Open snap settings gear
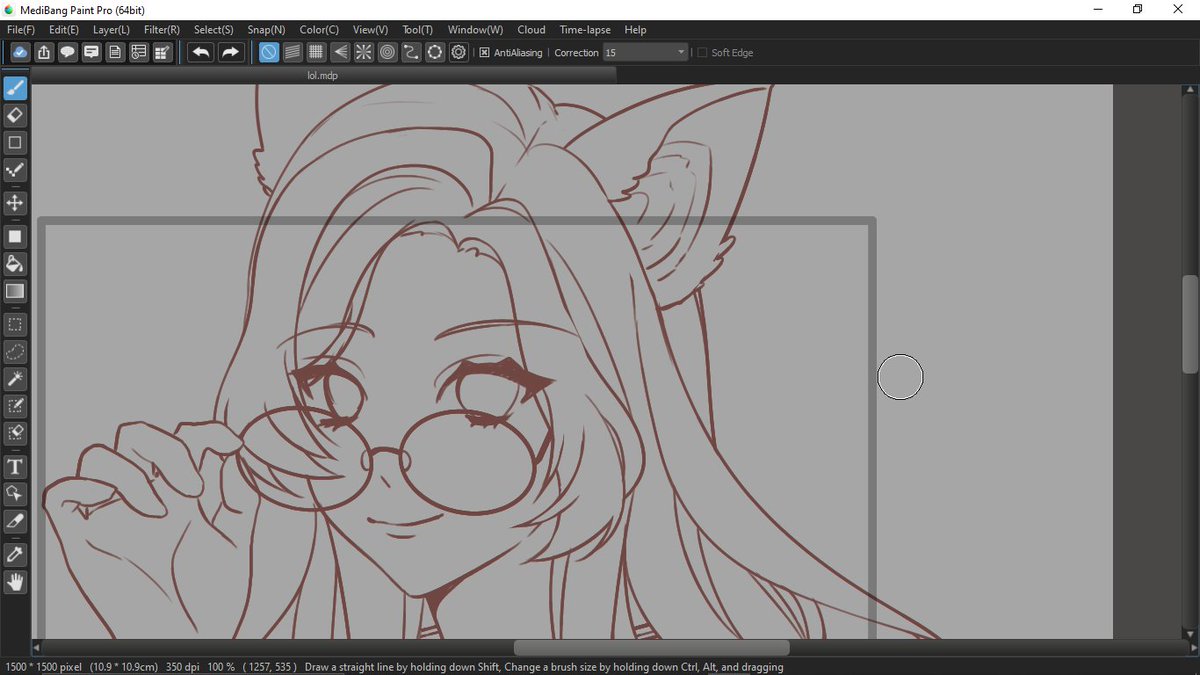Screen dimensions: 1200x675 point(459,52)
